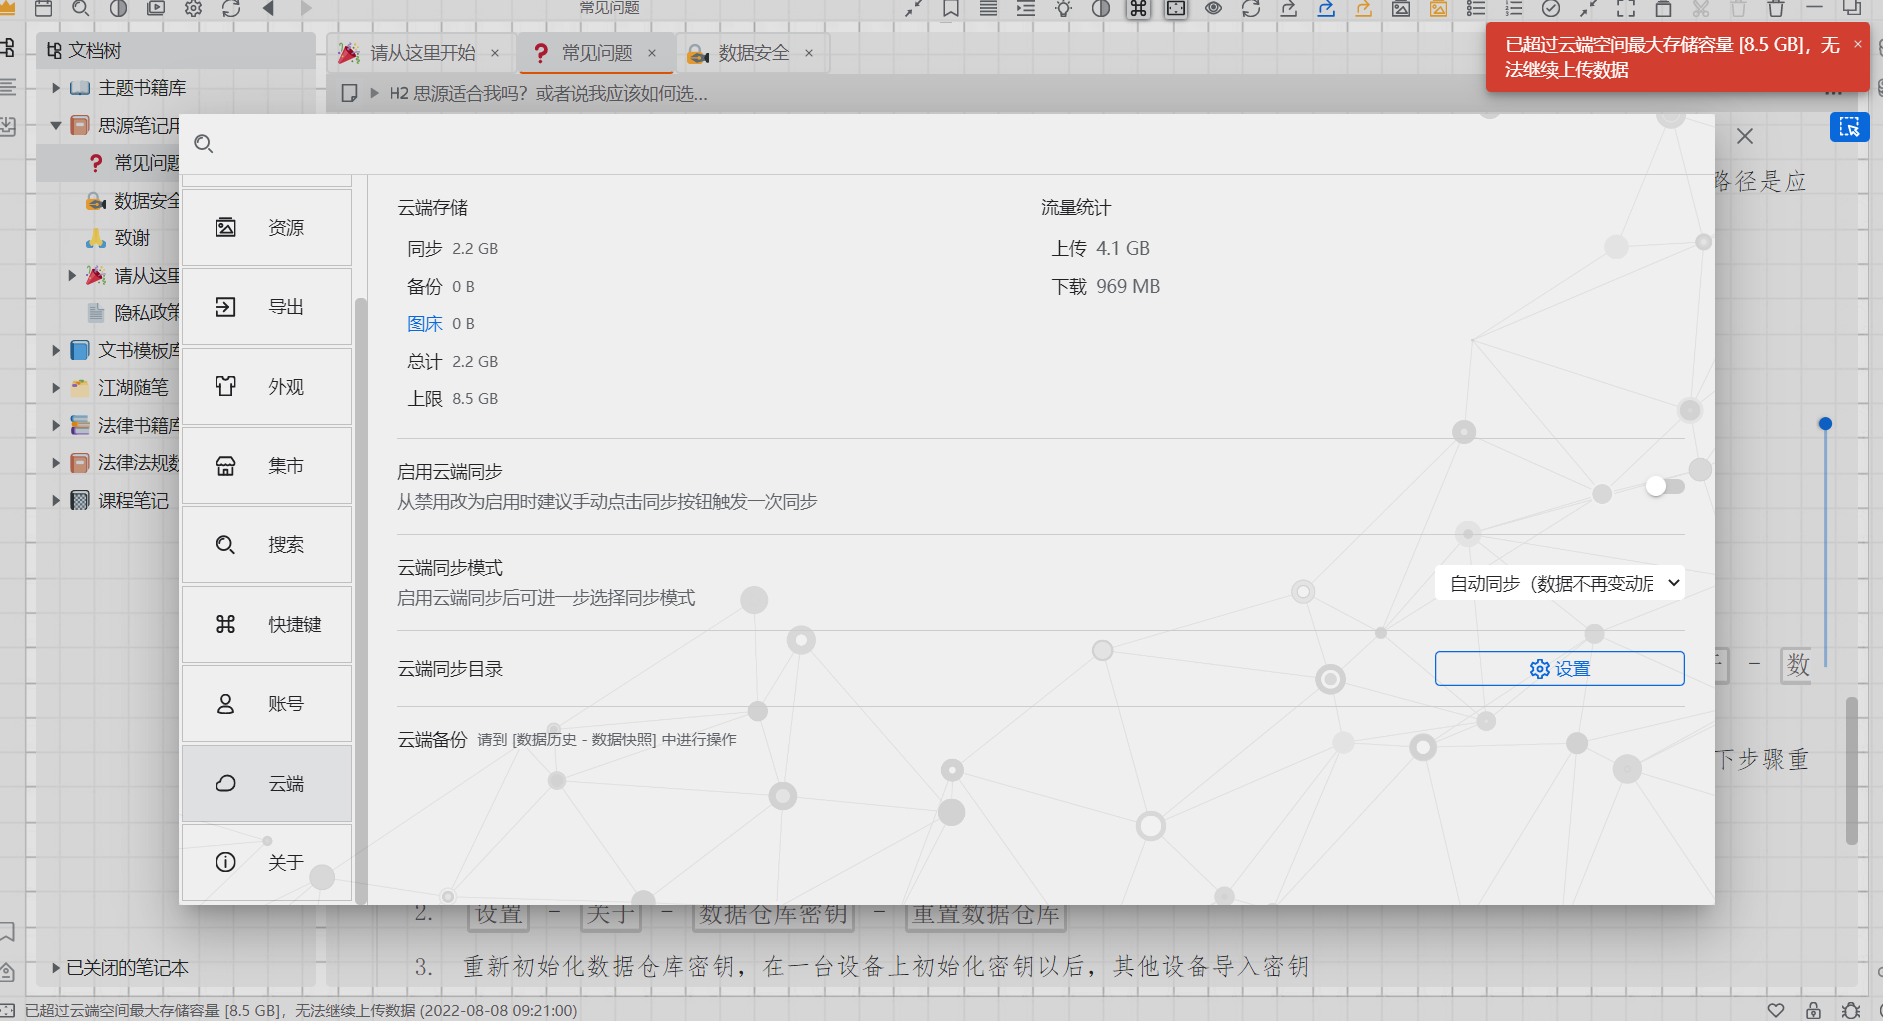Enable the cloud sync toggle switch

(1665, 486)
